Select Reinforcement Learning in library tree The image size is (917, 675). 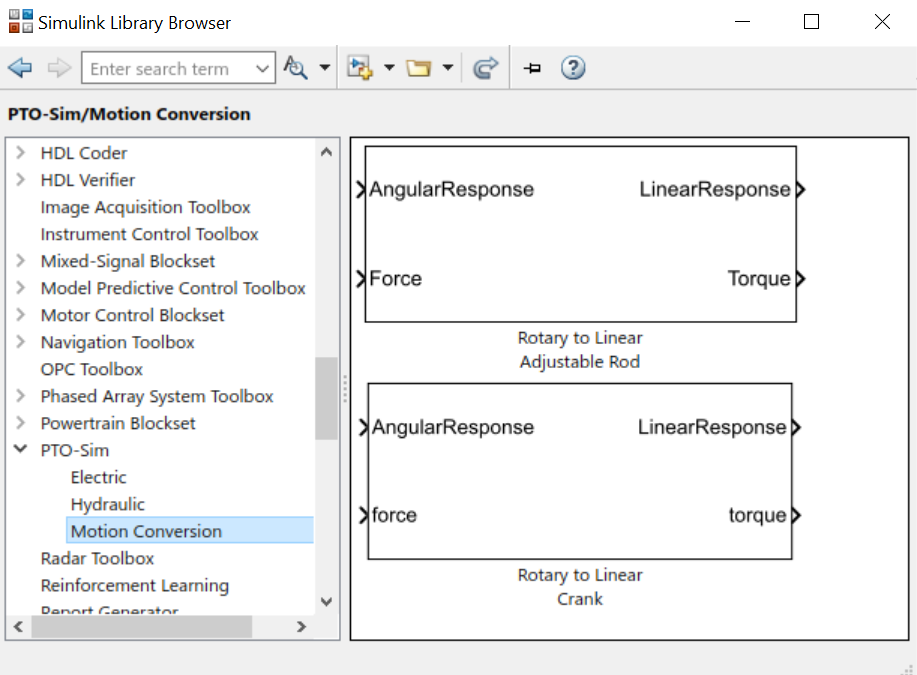pyautogui.click(x=135, y=586)
